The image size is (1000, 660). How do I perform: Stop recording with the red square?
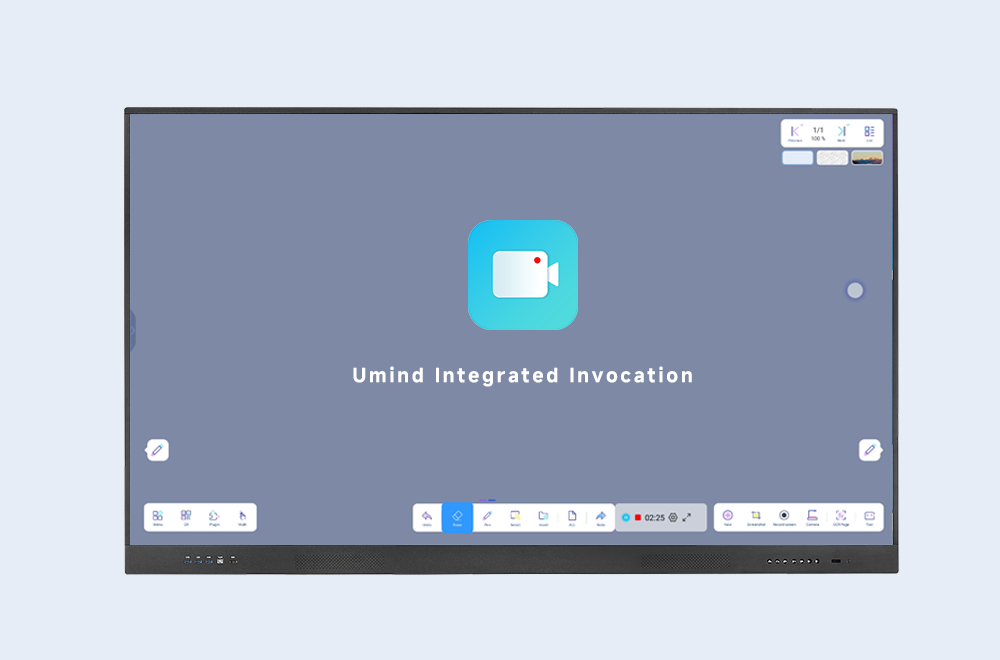[x=638, y=518]
